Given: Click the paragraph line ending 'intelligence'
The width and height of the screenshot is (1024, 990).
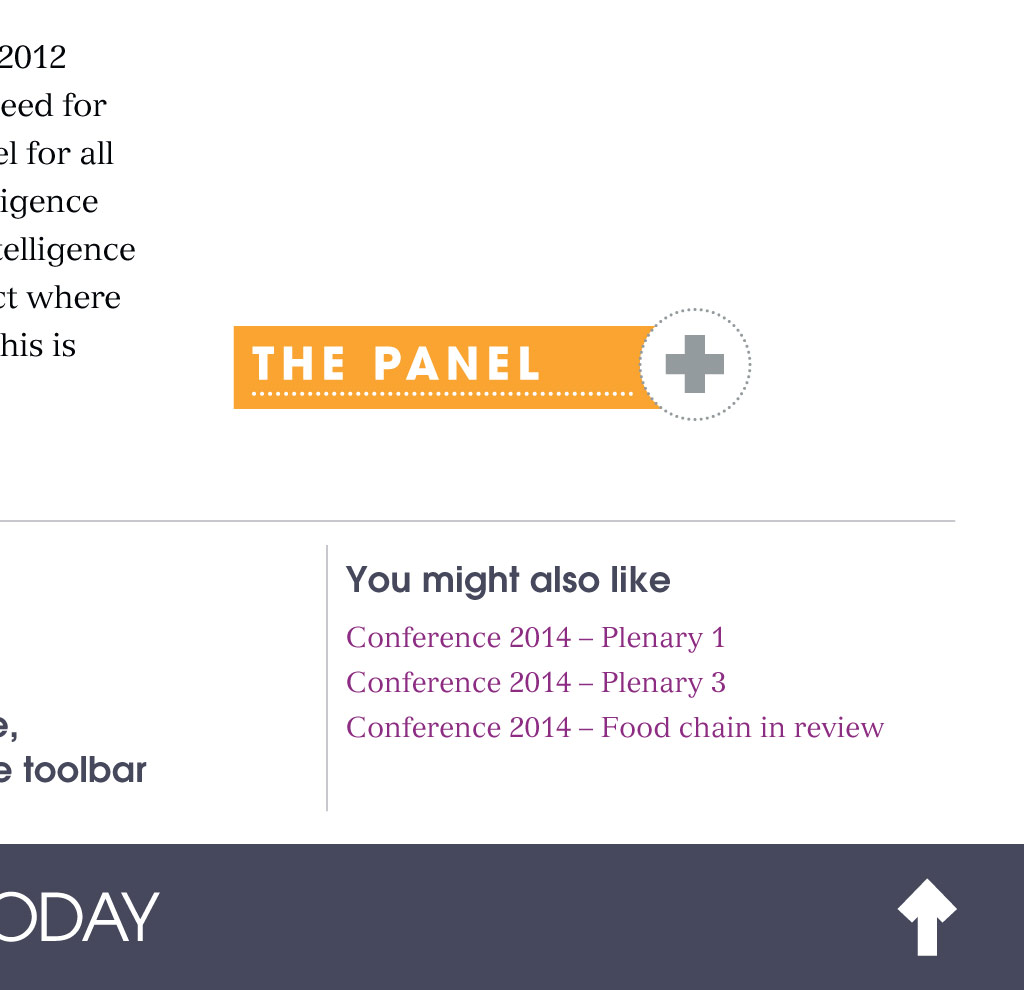Looking at the screenshot, I should (66, 249).
